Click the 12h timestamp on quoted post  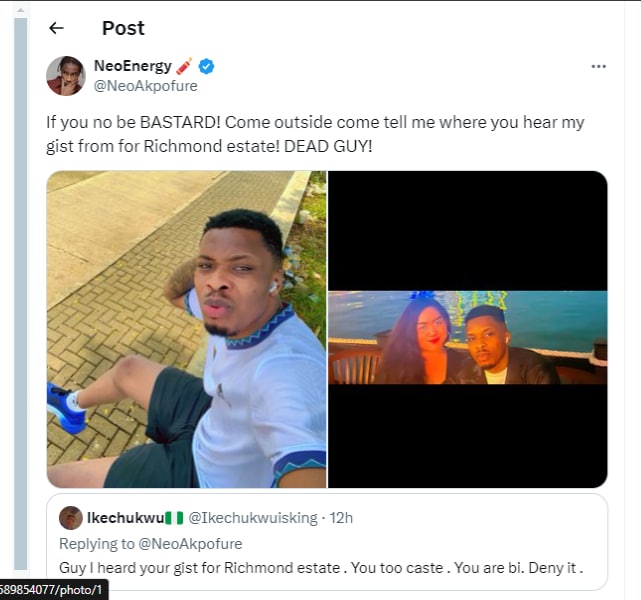341,518
